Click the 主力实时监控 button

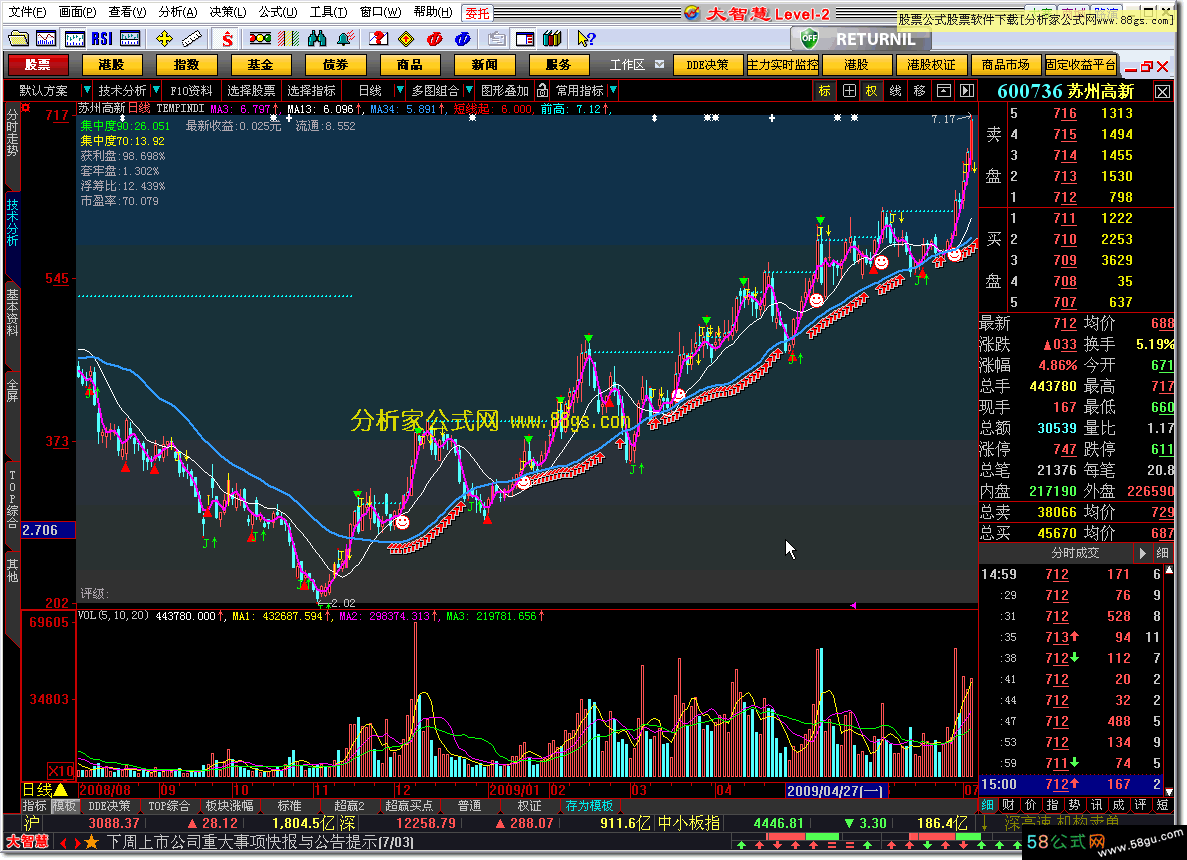click(x=783, y=65)
